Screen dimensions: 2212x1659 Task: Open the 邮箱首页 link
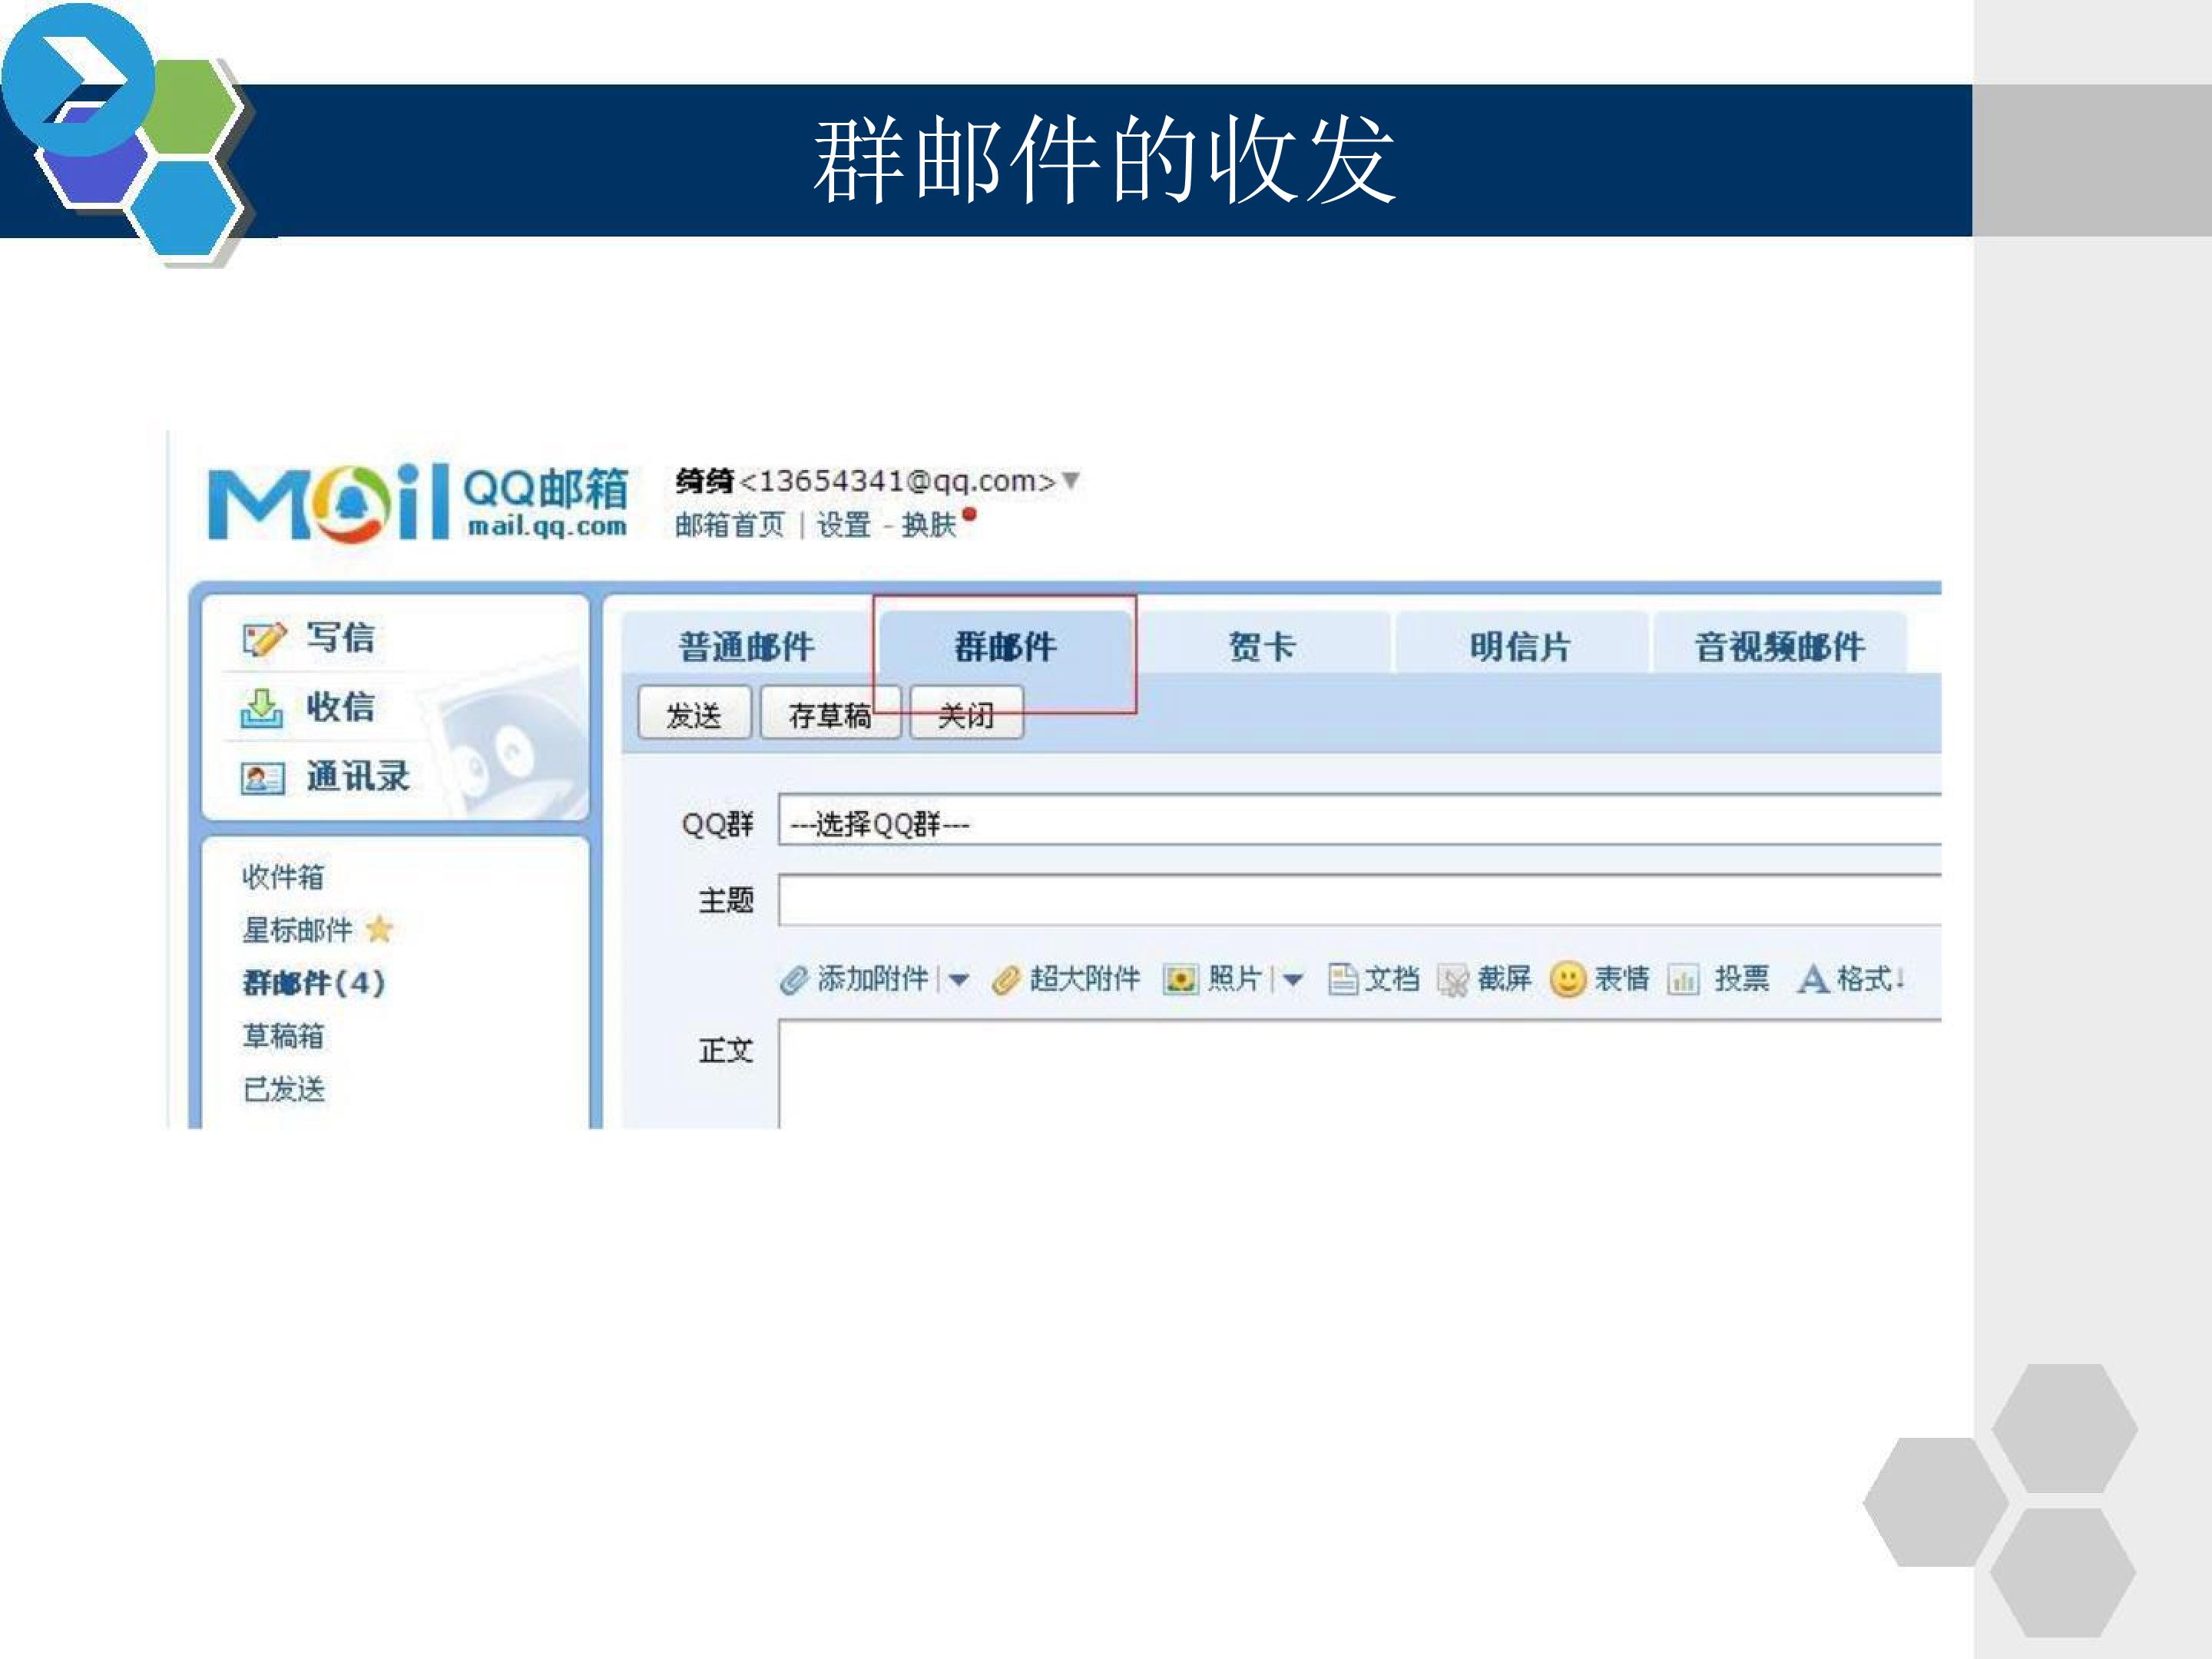click(x=730, y=525)
